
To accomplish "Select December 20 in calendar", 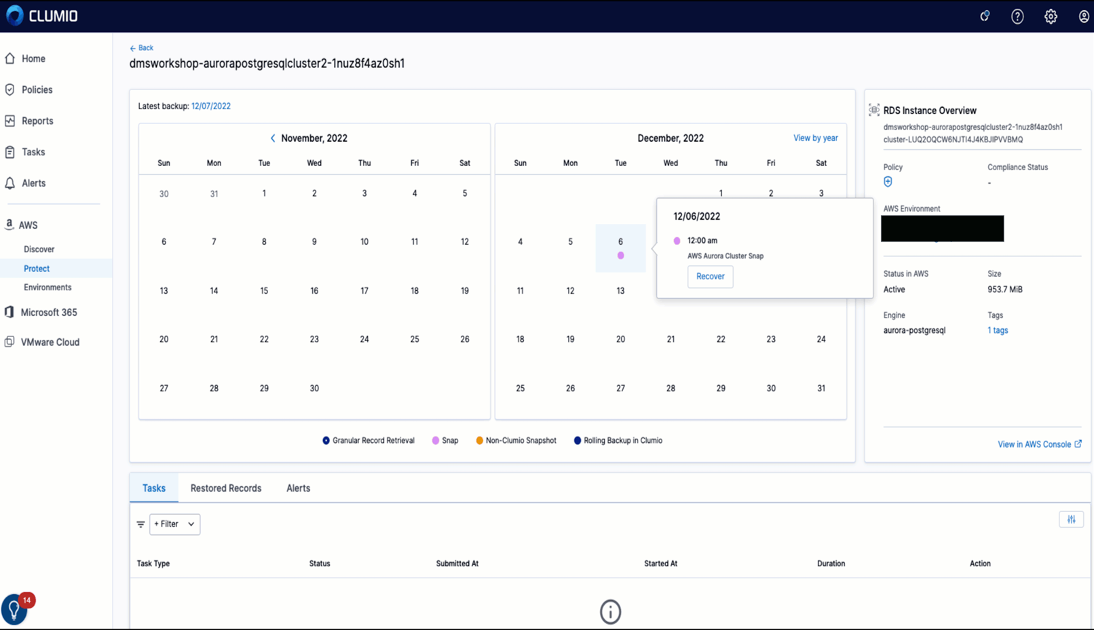I will 620,339.
